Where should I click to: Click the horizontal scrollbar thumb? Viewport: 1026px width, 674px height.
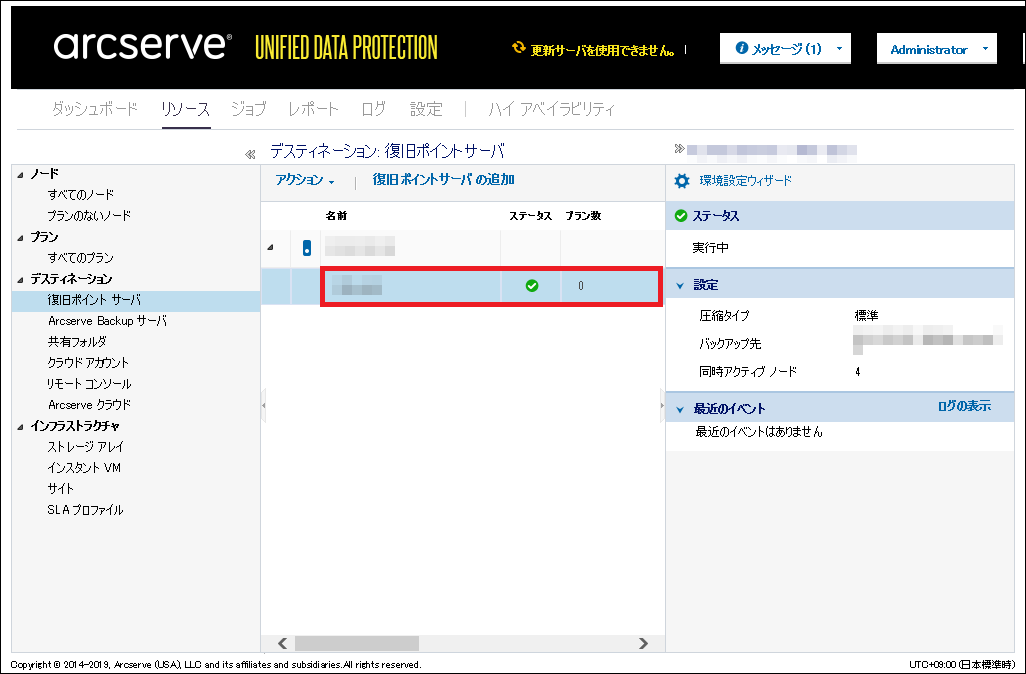[357, 643]
